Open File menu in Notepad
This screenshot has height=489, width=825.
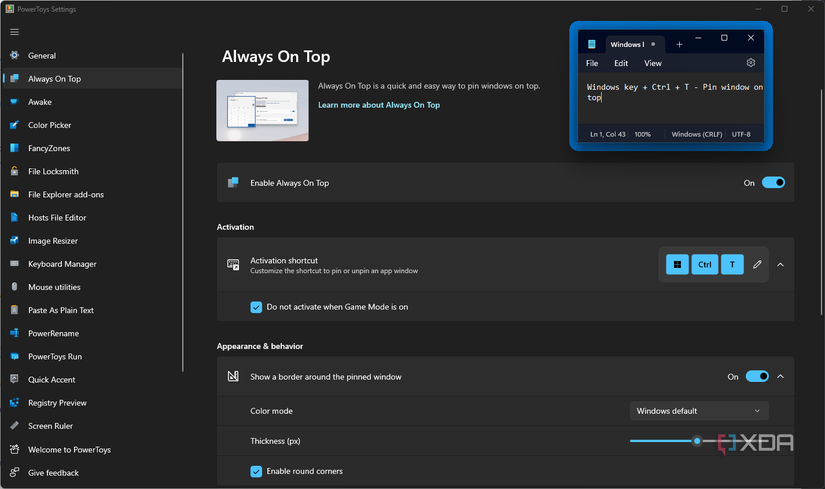click(592, 63)
